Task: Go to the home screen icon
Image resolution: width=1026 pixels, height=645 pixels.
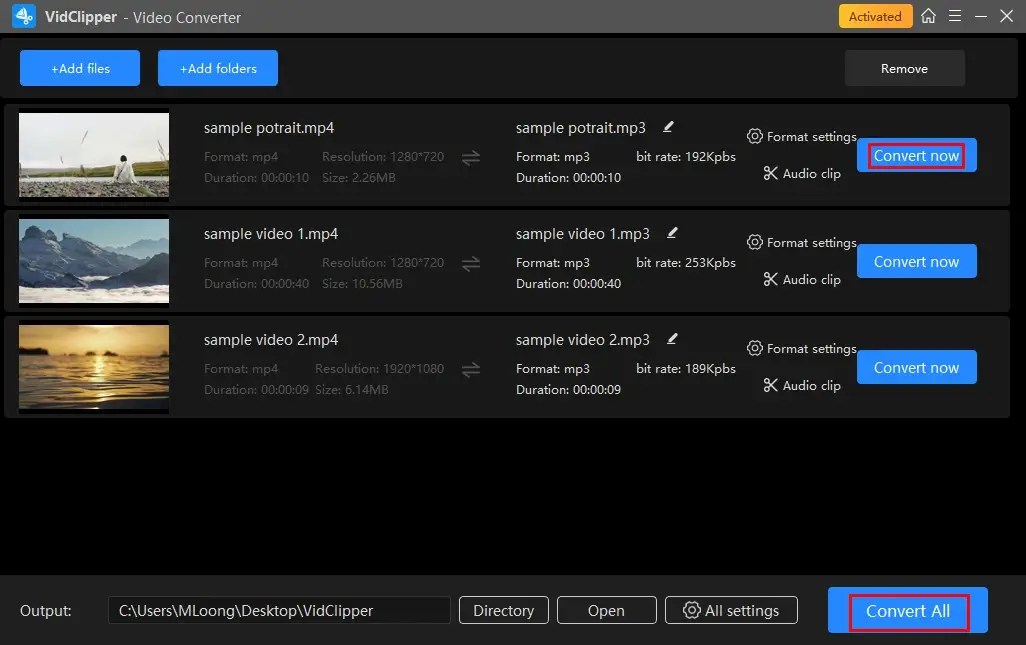Action: (x=928, y=16)
